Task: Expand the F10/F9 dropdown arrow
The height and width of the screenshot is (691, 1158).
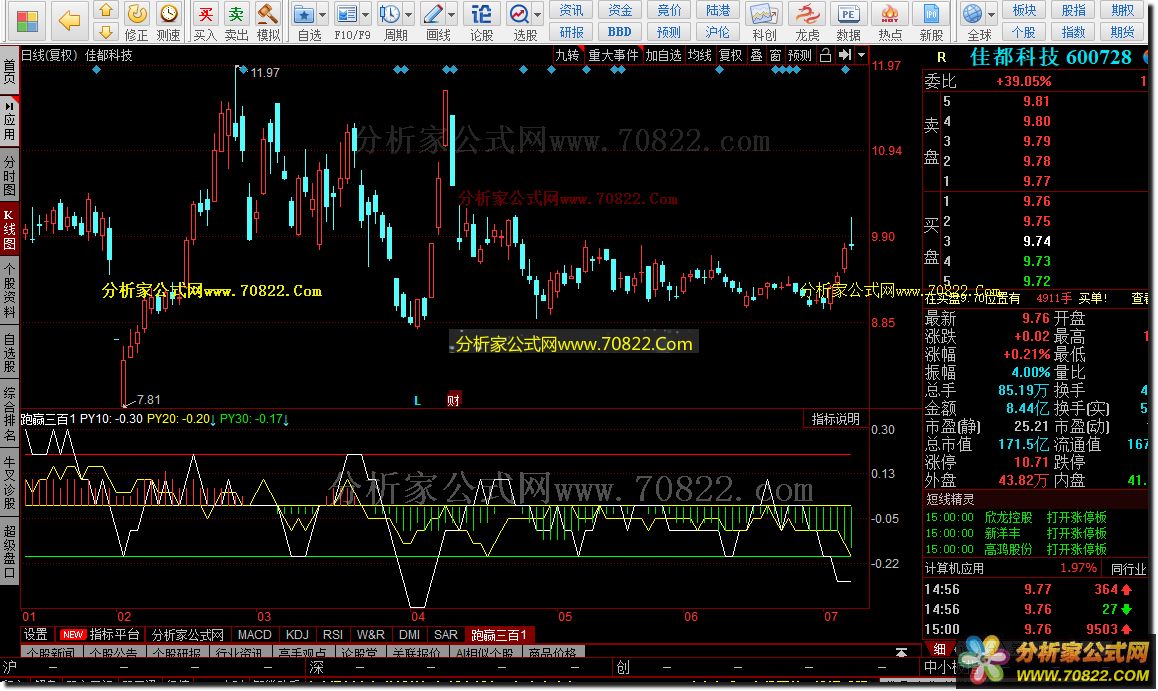Action: tap(365, 14)
